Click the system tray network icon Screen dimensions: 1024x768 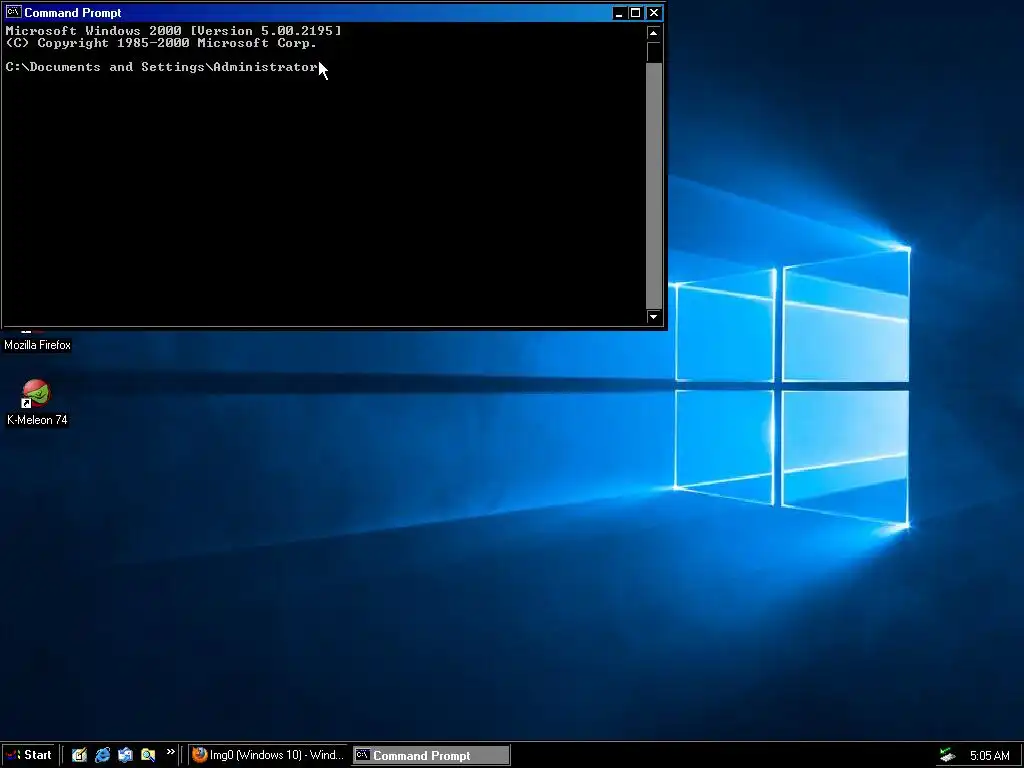[x=948, y=755]
